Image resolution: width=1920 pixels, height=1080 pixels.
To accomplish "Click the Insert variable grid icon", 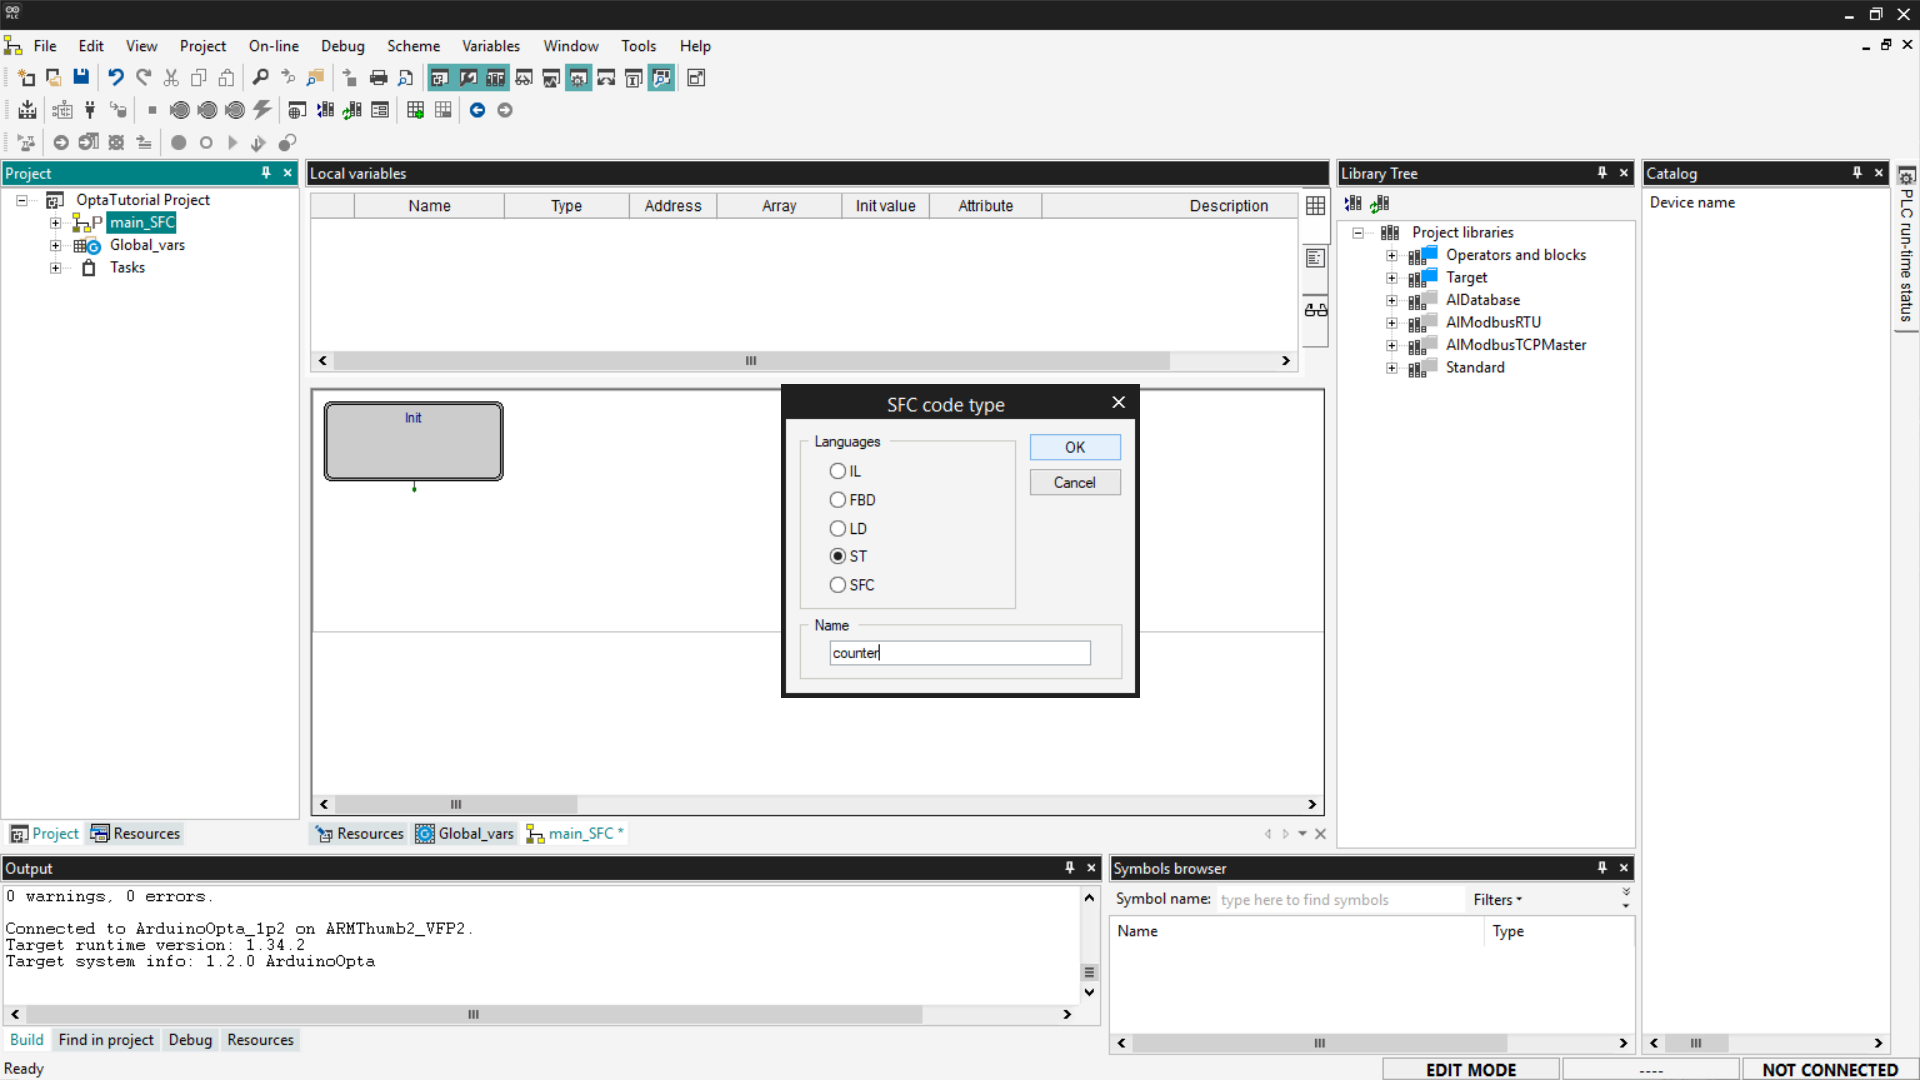I will [415, 110].
